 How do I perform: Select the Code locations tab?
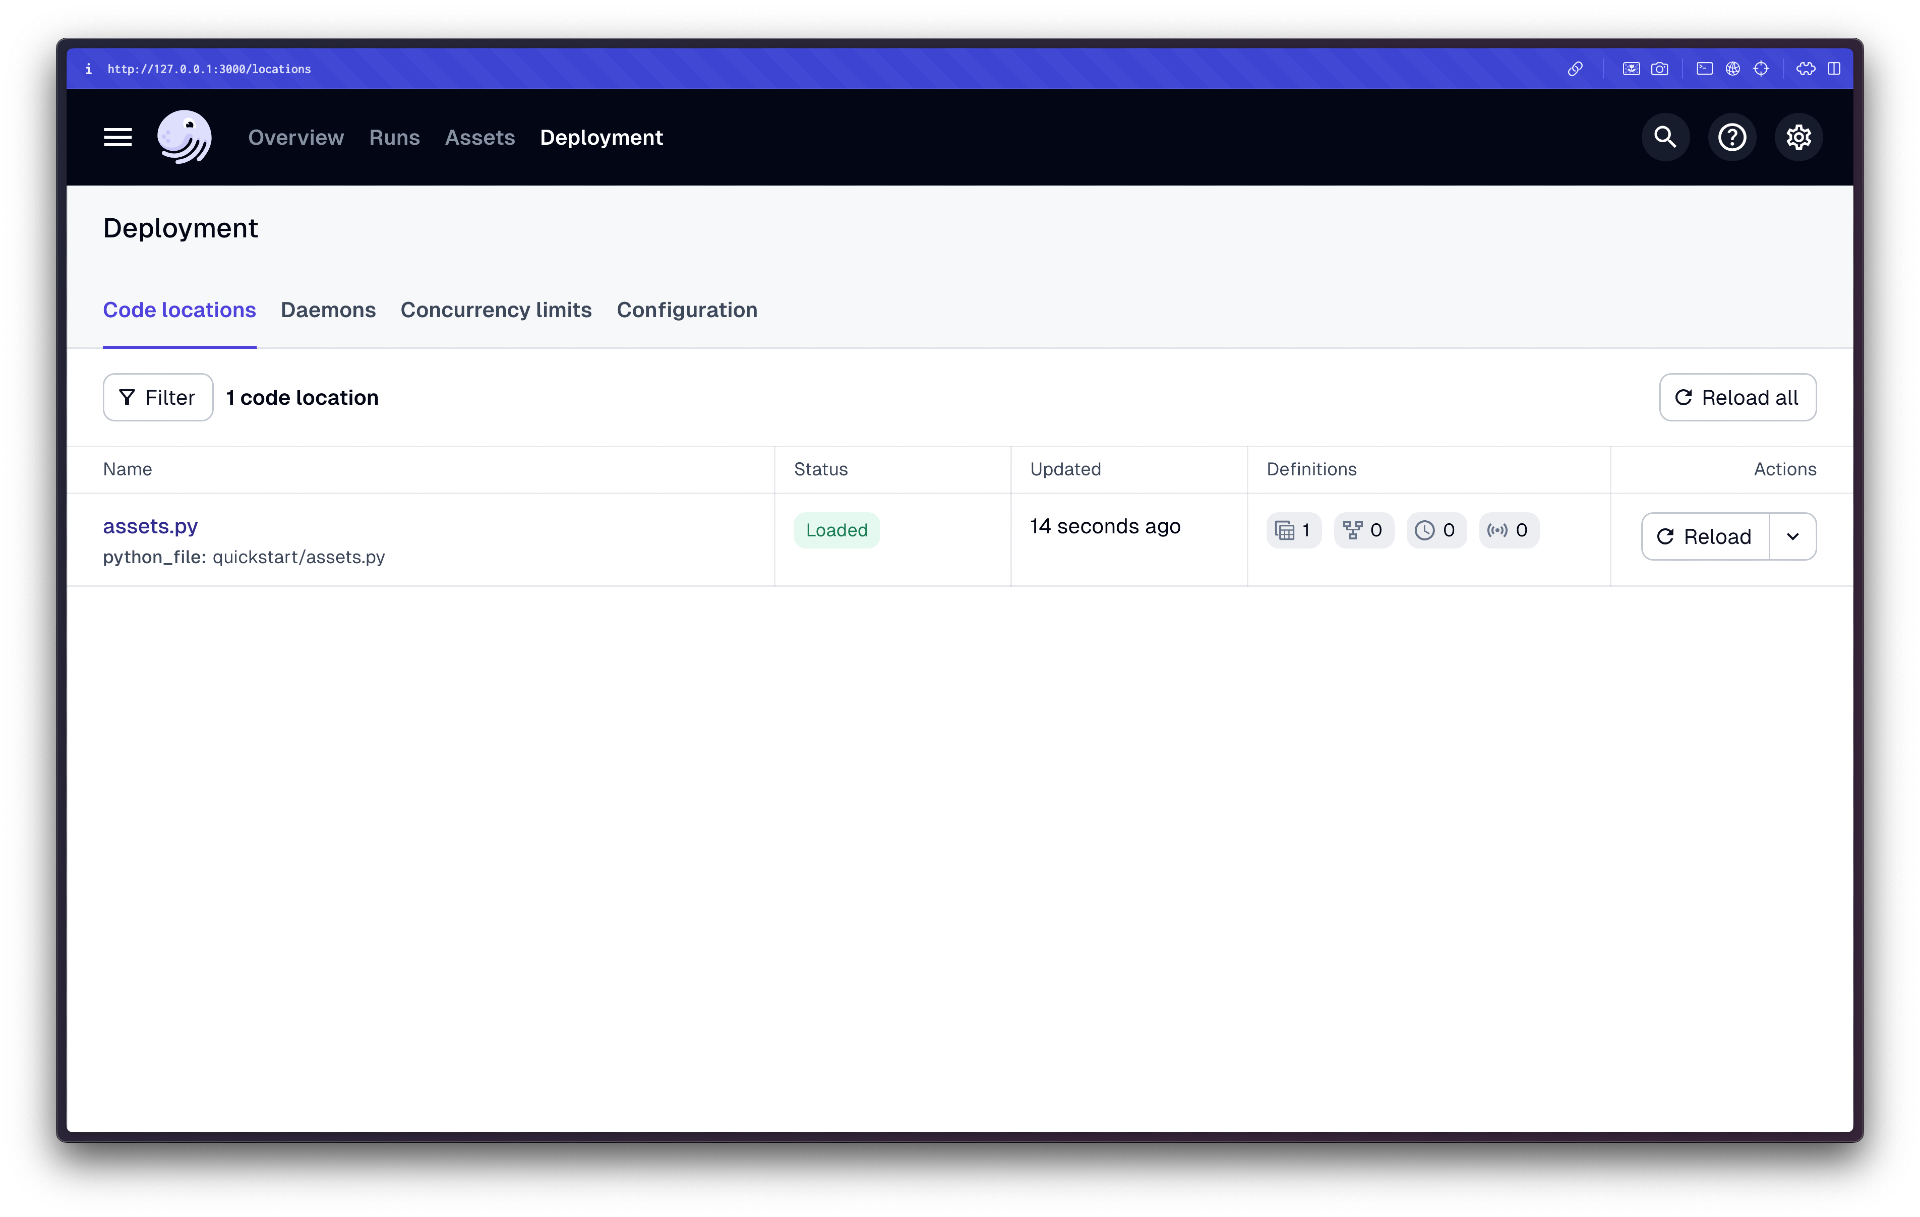179,310
